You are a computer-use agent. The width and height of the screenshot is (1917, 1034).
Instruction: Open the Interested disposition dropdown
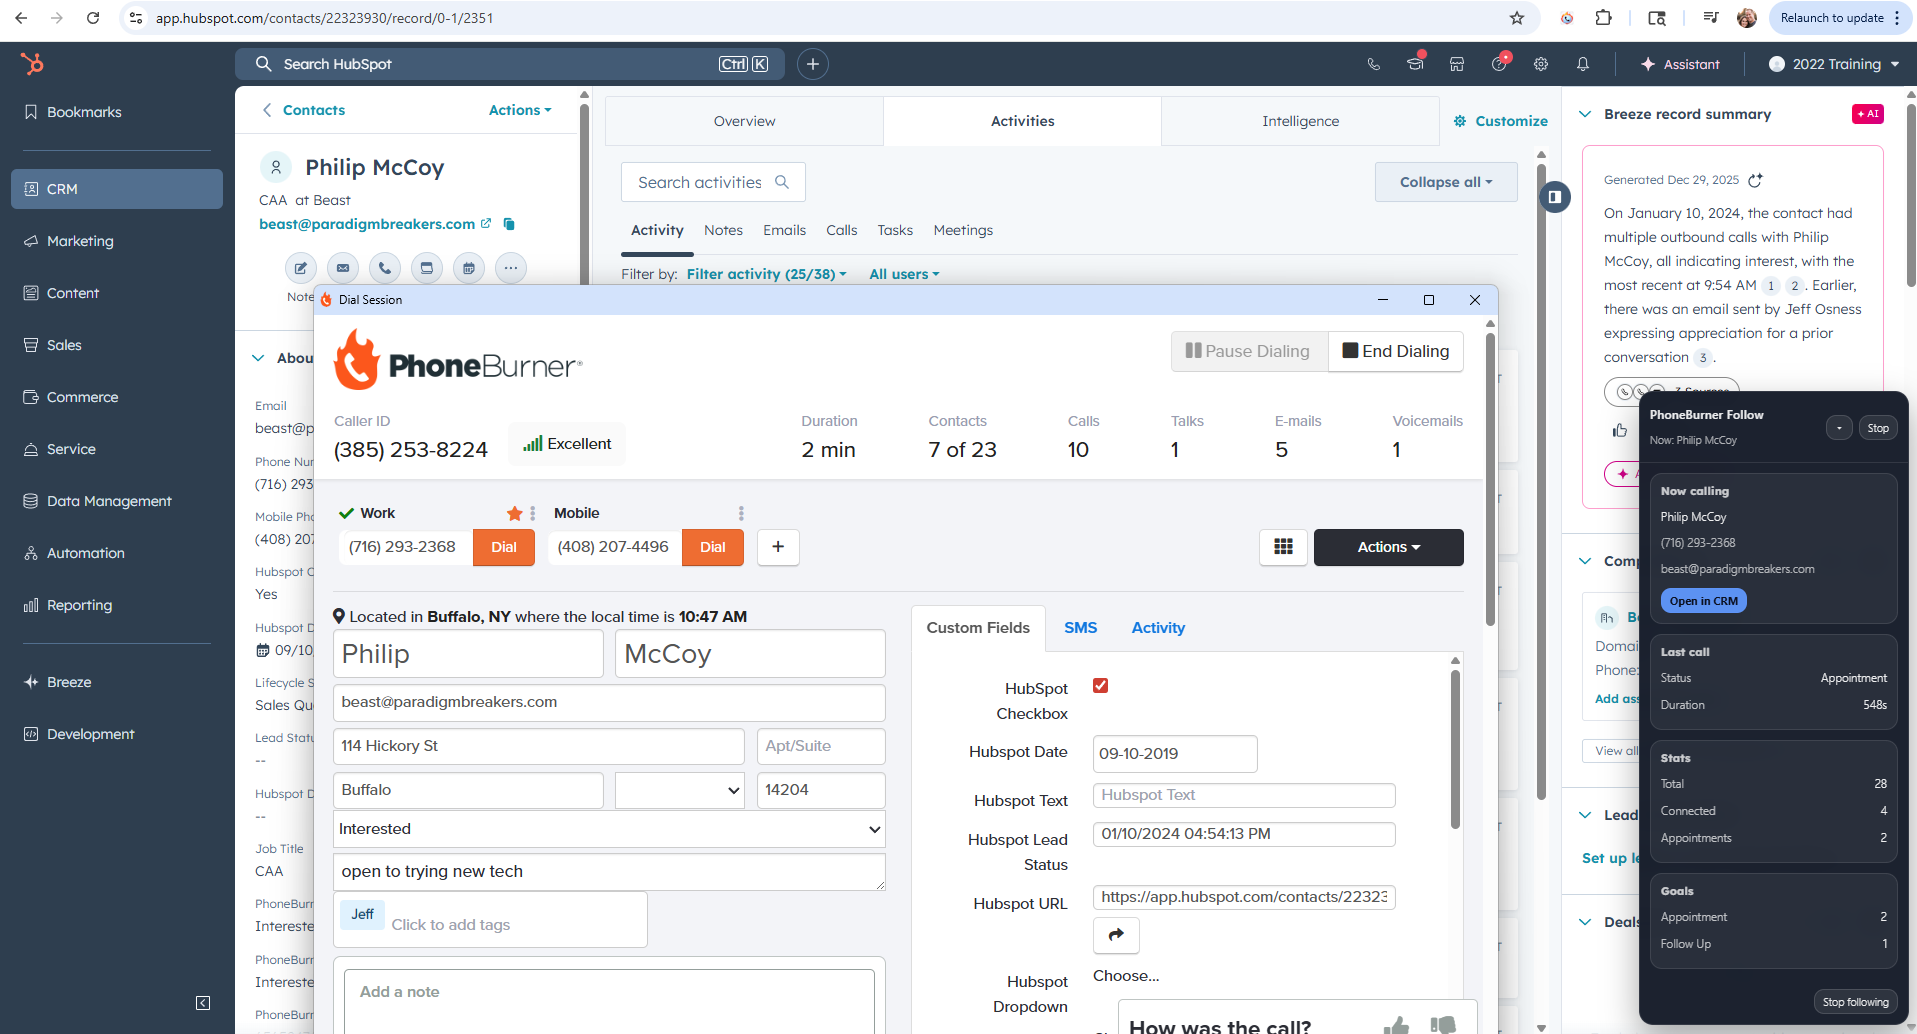coord(609,829)
